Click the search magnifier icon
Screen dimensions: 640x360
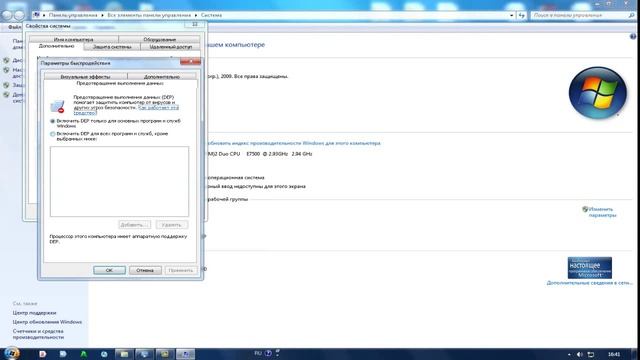632,15
